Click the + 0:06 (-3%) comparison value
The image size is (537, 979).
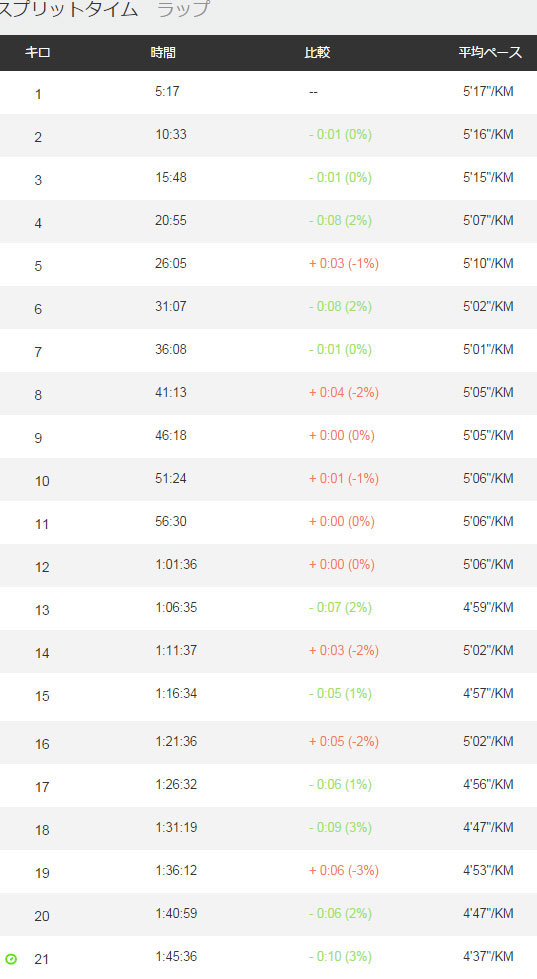(344, 870)
